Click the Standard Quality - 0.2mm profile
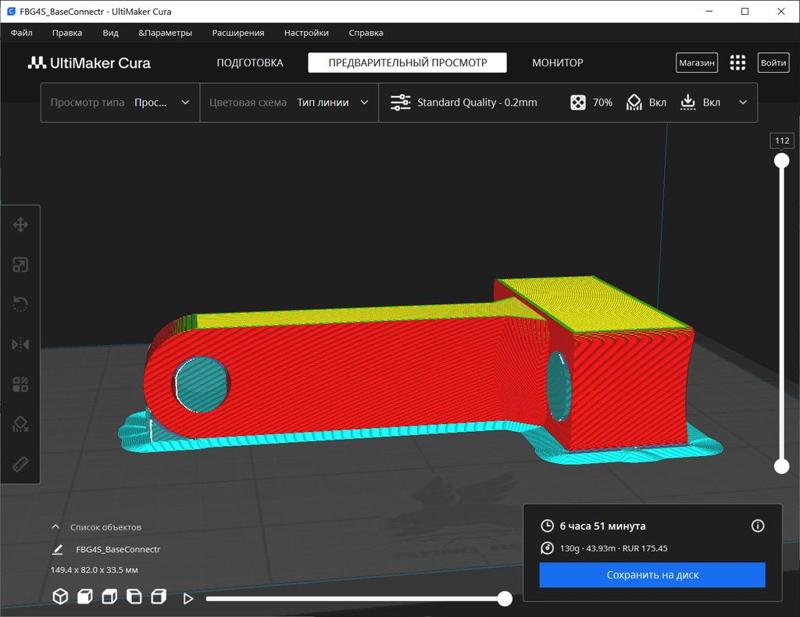 [x=477, y=103]
